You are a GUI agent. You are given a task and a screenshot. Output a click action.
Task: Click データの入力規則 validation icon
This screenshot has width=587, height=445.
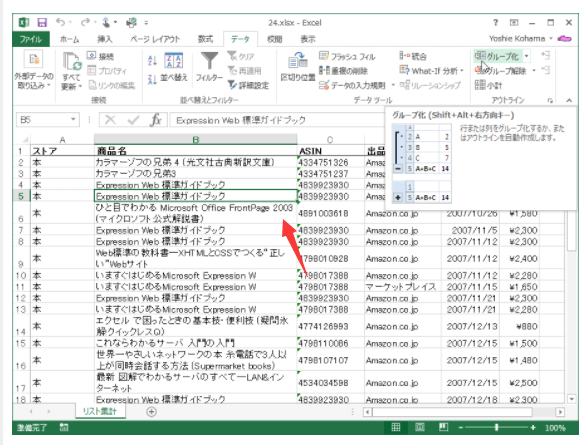point(324,85)
